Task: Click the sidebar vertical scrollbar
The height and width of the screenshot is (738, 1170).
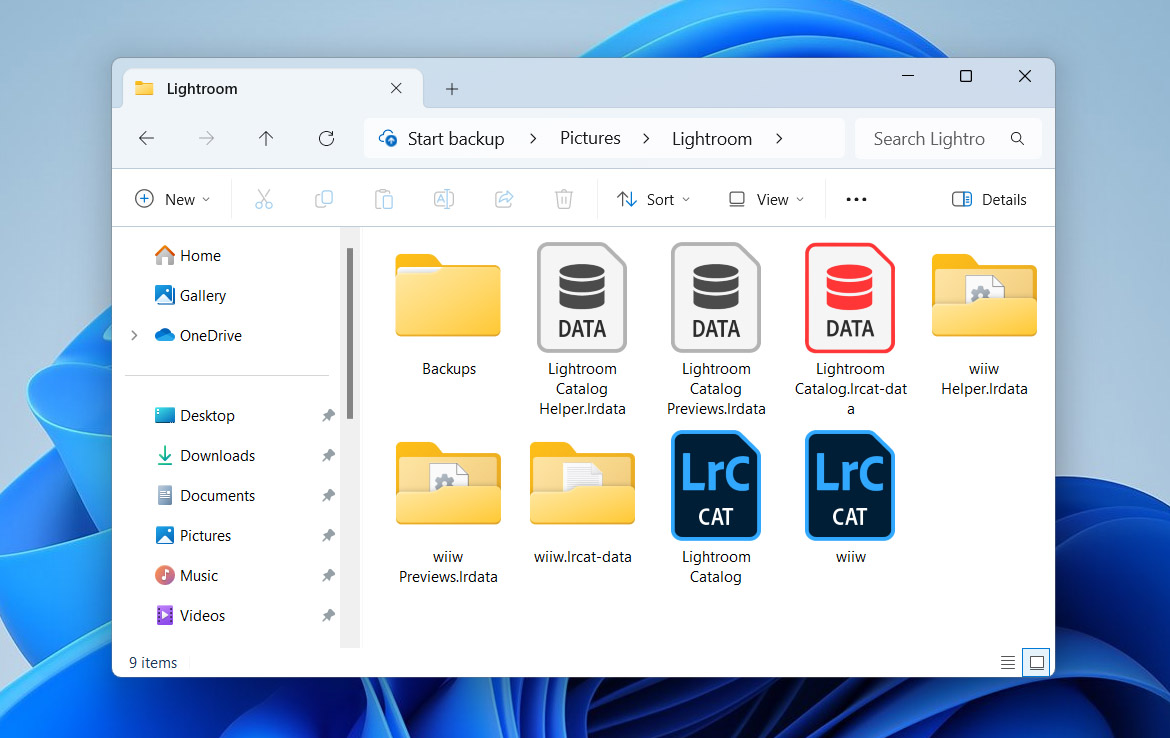Action: pos(349,334)
